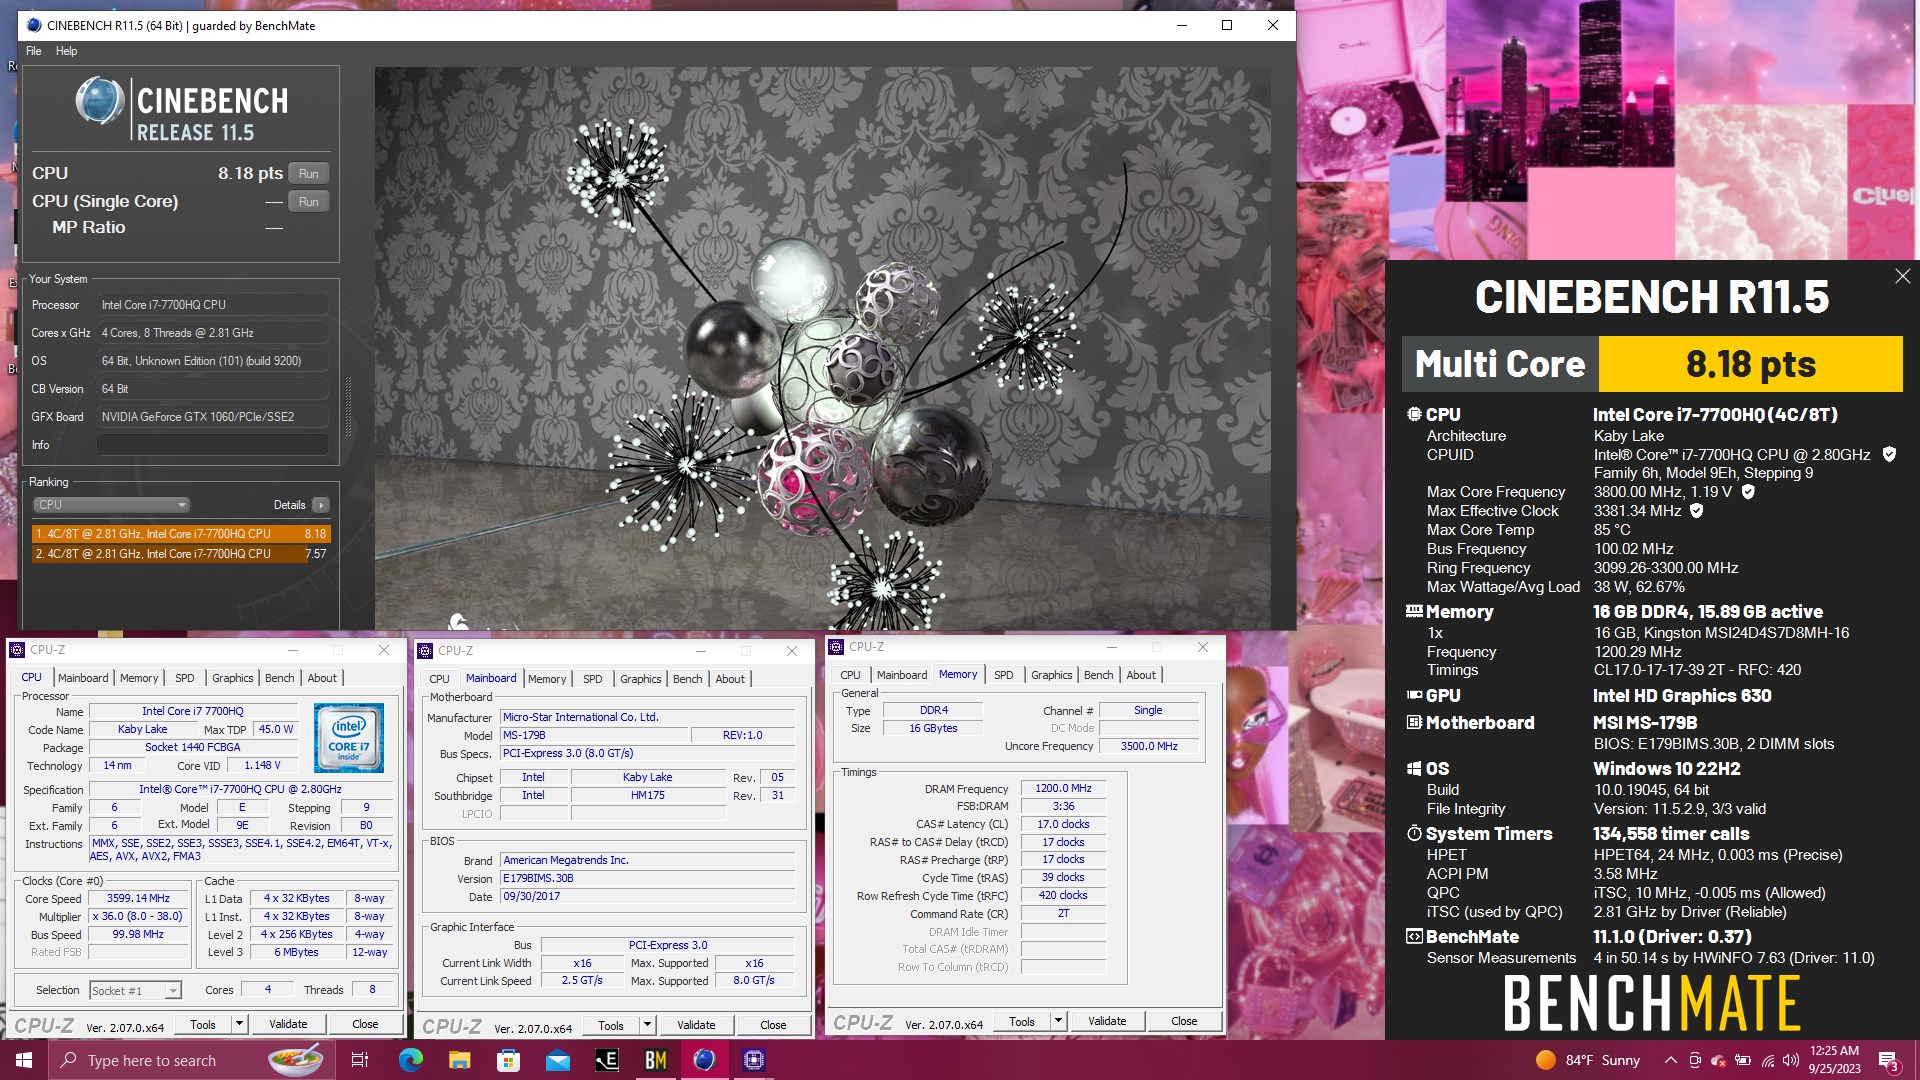Viewport: 1920px width, 1080px height.
Task: Expand ranking Details arrow in Cinebench
Action: coord(321,505)
